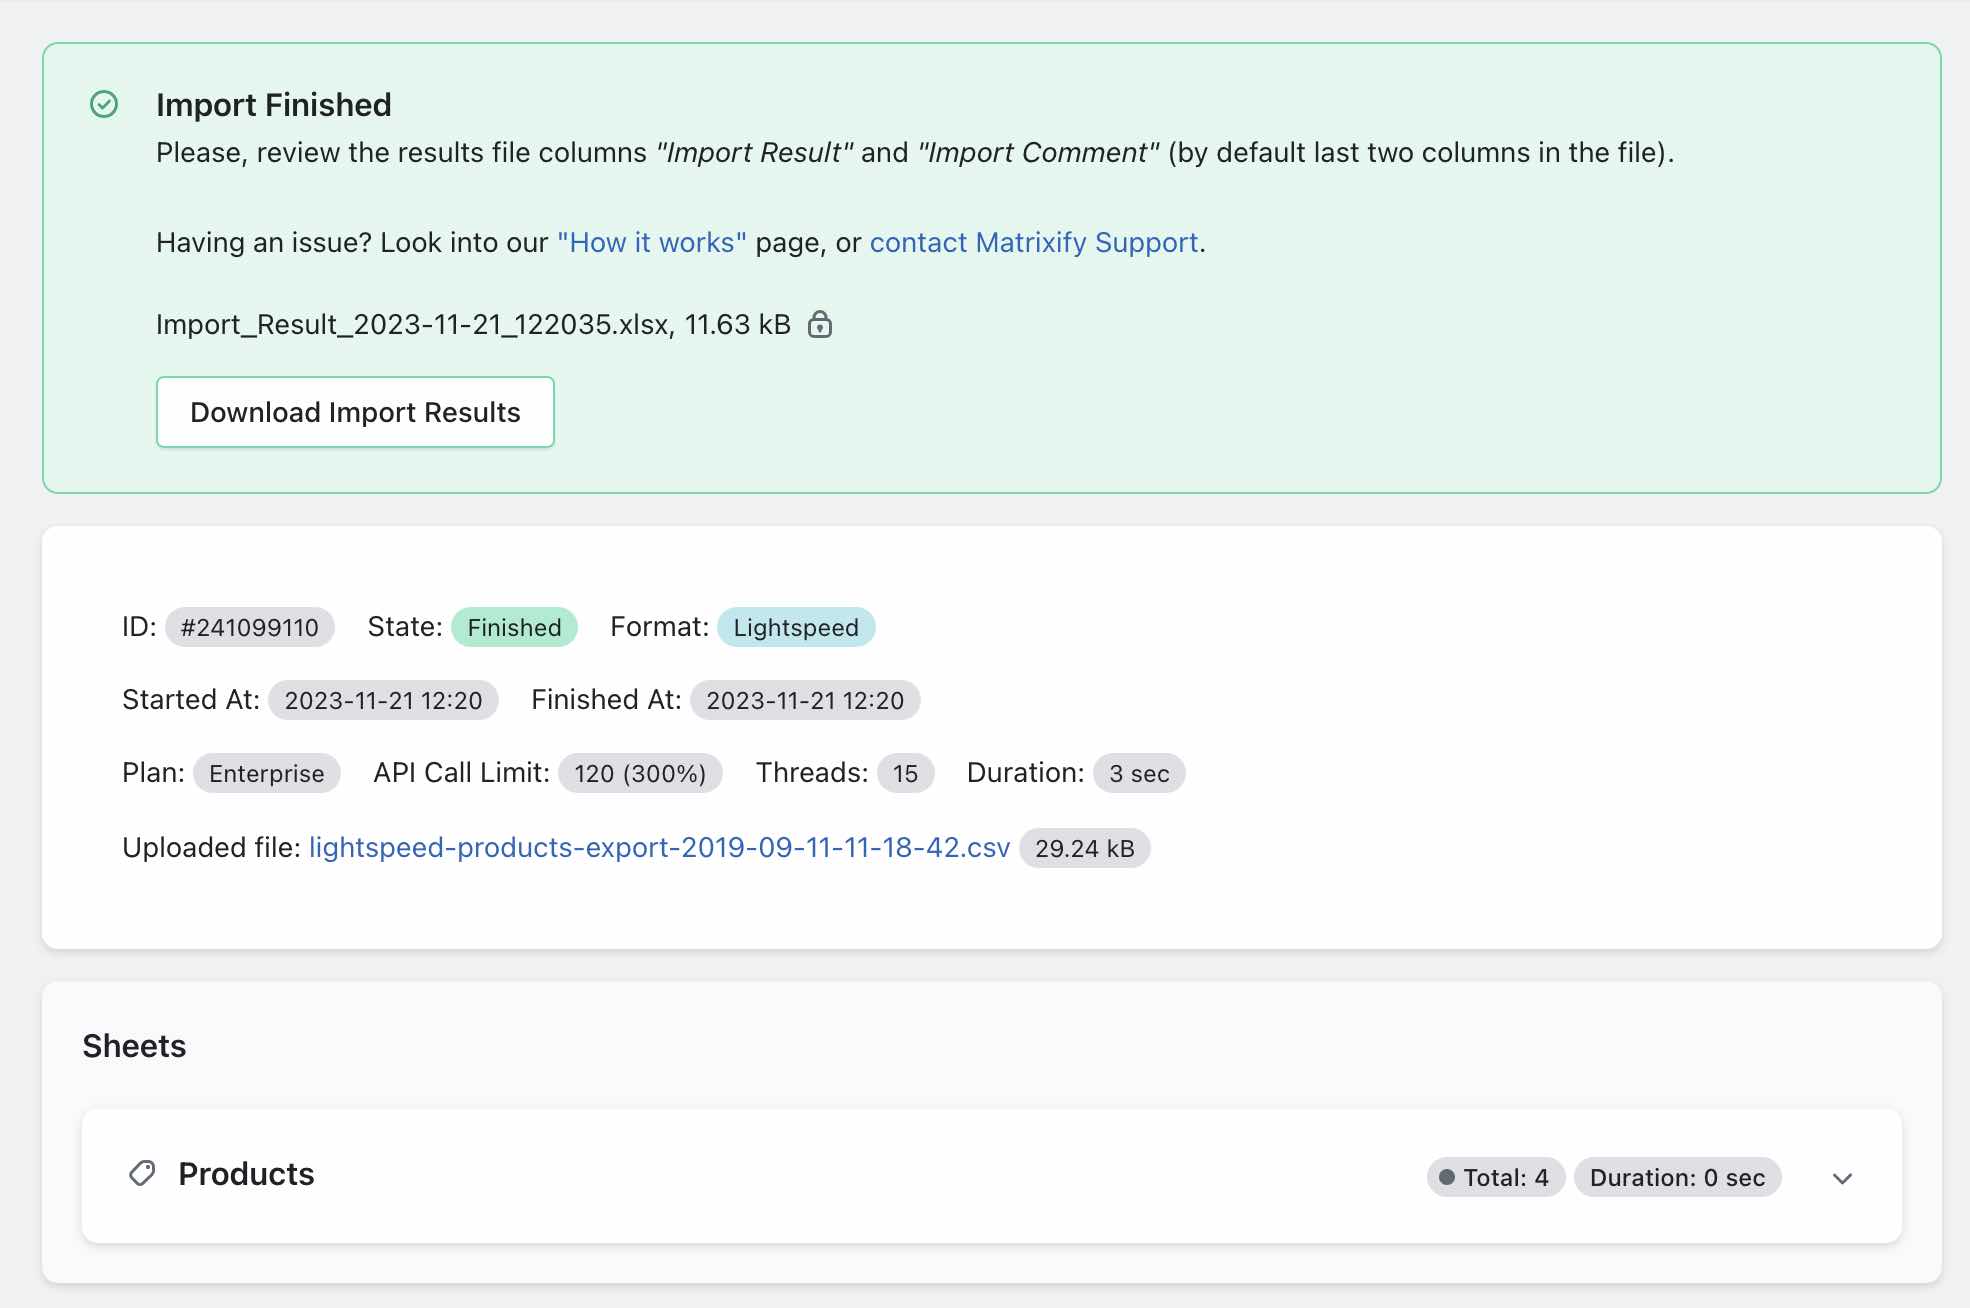Open the uploaded lightspeed products CSV link

[659, 848]
